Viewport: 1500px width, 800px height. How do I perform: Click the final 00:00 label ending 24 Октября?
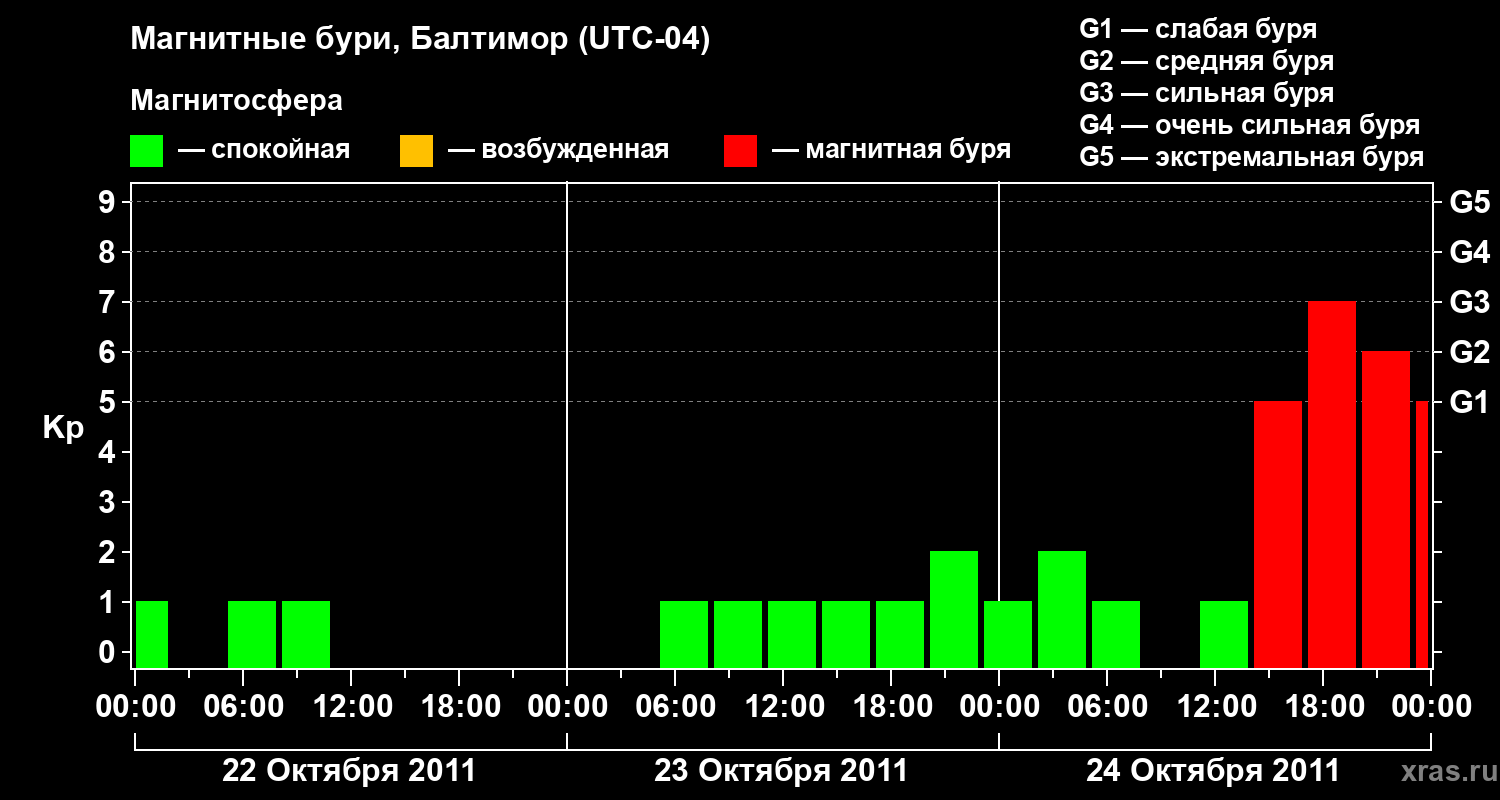click(x=1431, y=707)
